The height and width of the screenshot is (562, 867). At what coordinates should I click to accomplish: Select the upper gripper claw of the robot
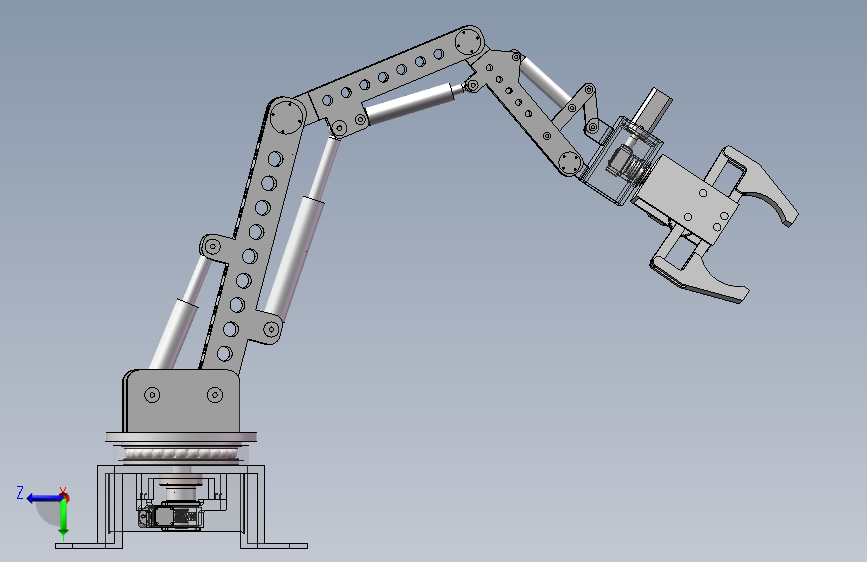pos(760,182)
